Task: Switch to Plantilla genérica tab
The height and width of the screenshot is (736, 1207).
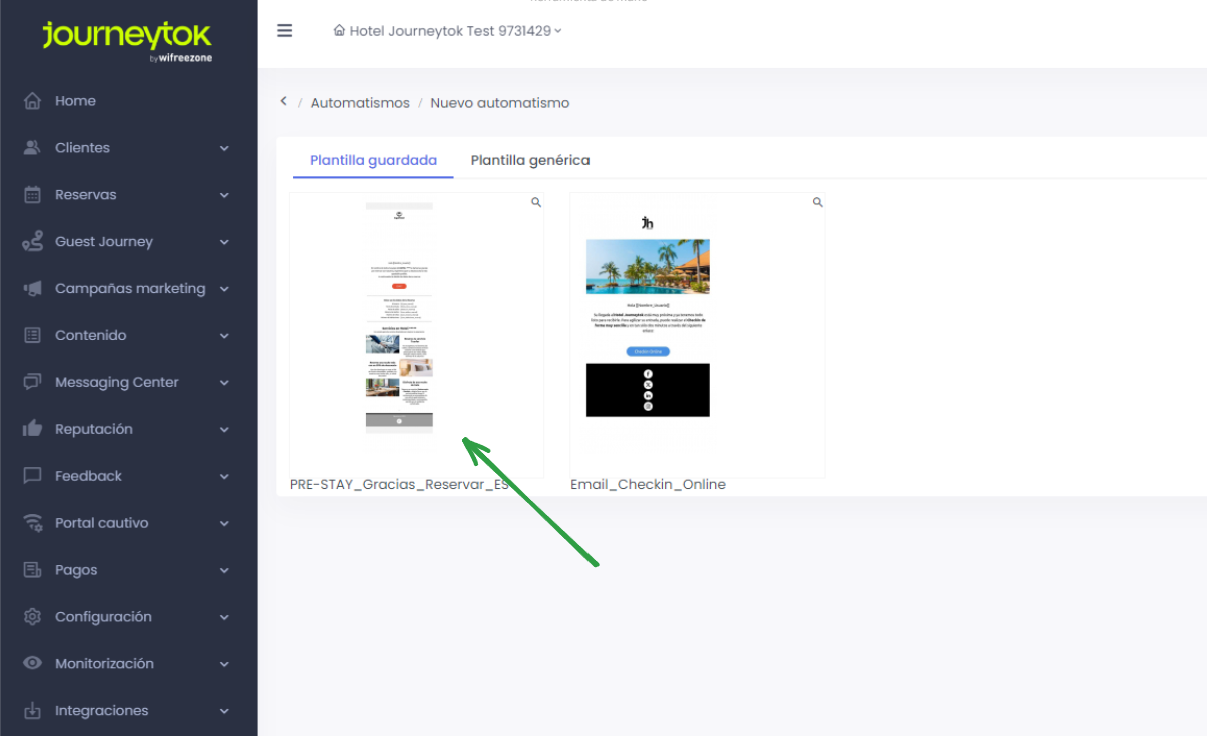Action: click(530, 160)
